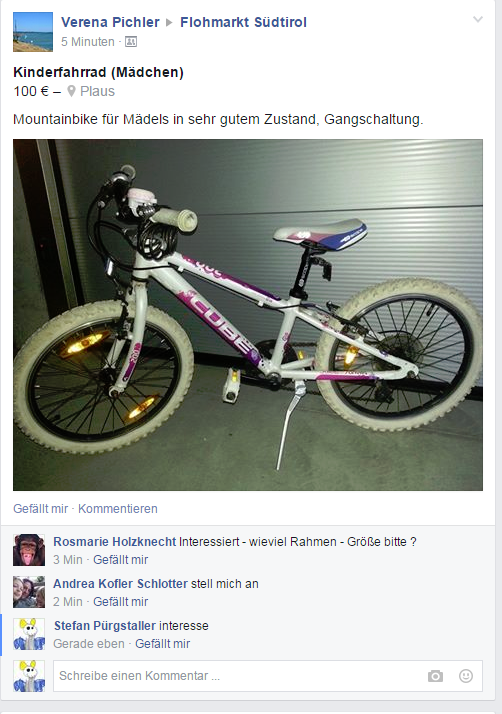The height and width of the screenshot is (714, 502).
Task: Click Stefan Pürgstaller's comment avatar
Action: pos(29,634)
